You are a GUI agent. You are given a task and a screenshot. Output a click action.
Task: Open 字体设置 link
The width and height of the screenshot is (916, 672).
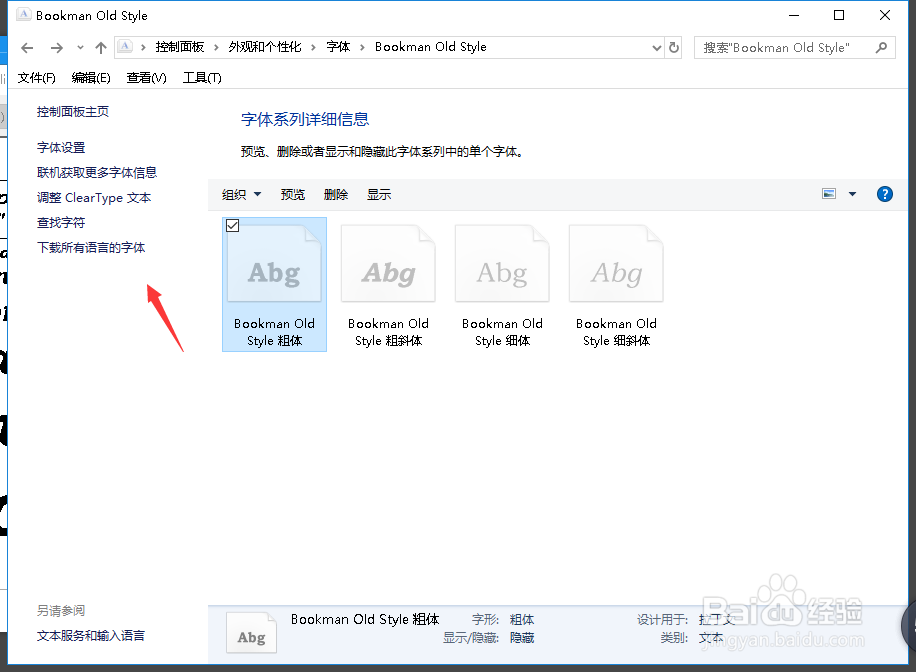tap(61, 148)
